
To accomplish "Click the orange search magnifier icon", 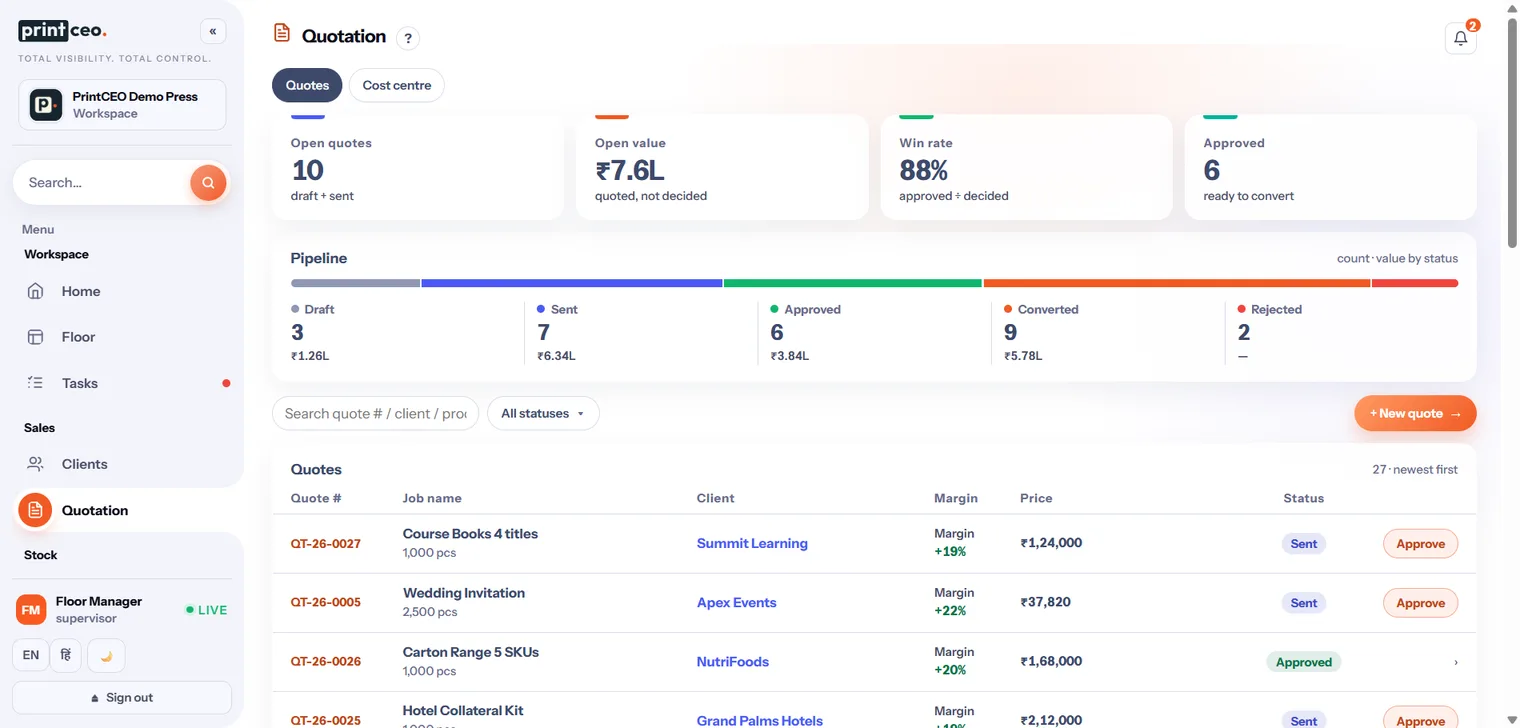I will pos(208,182).
